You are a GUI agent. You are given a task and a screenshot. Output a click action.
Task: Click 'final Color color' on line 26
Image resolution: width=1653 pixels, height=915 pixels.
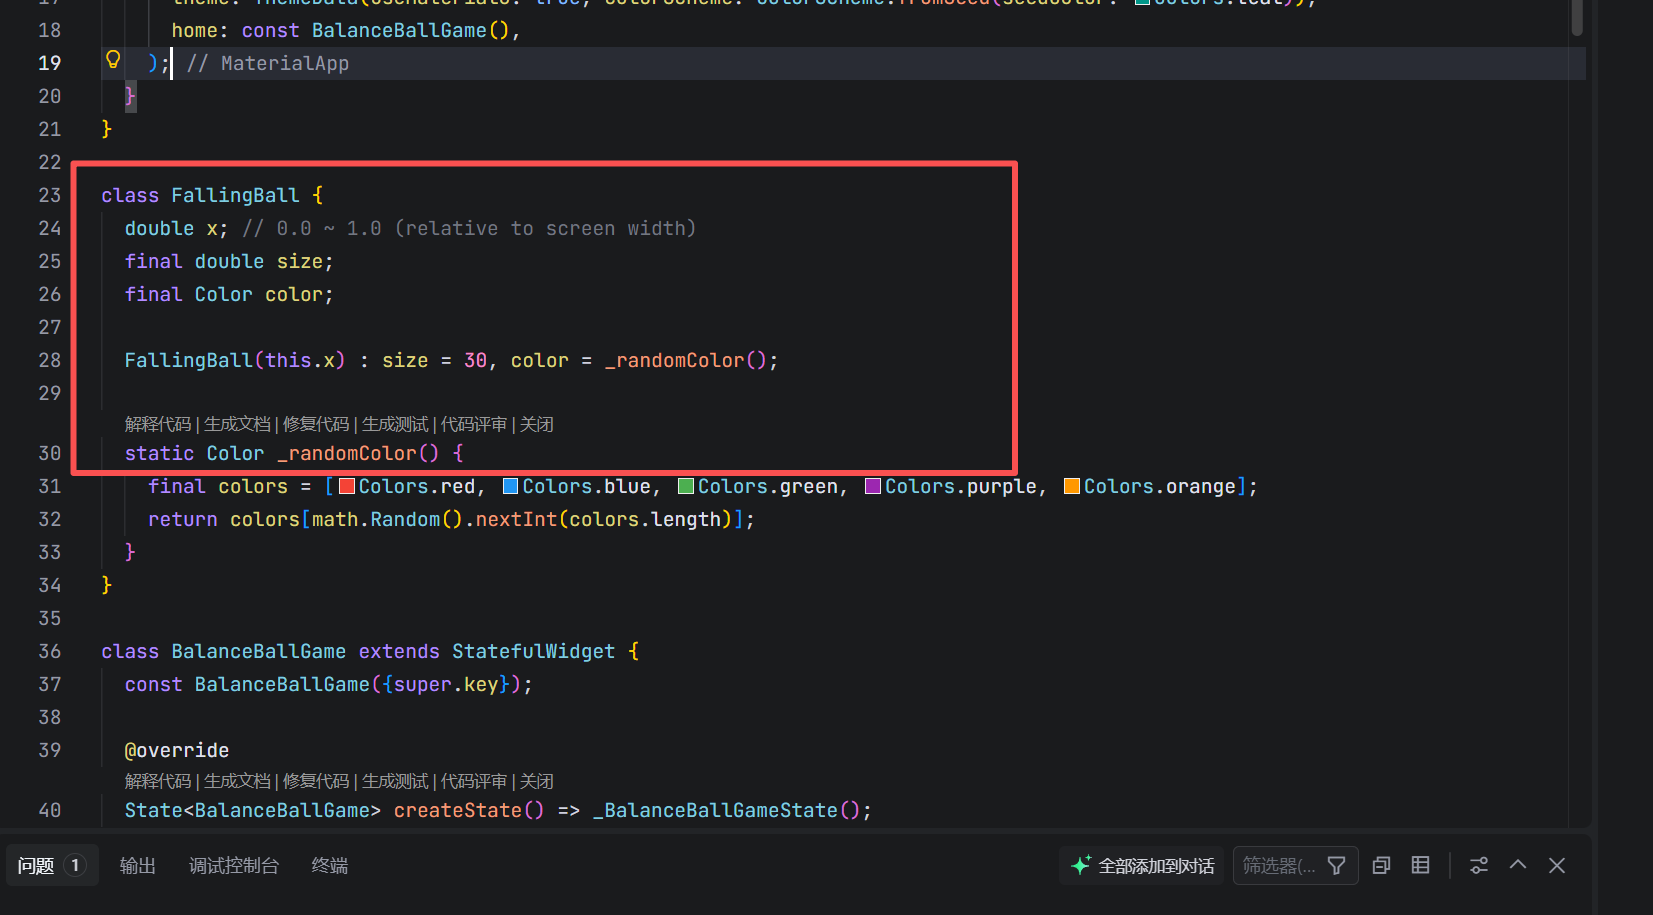(224, 294)
